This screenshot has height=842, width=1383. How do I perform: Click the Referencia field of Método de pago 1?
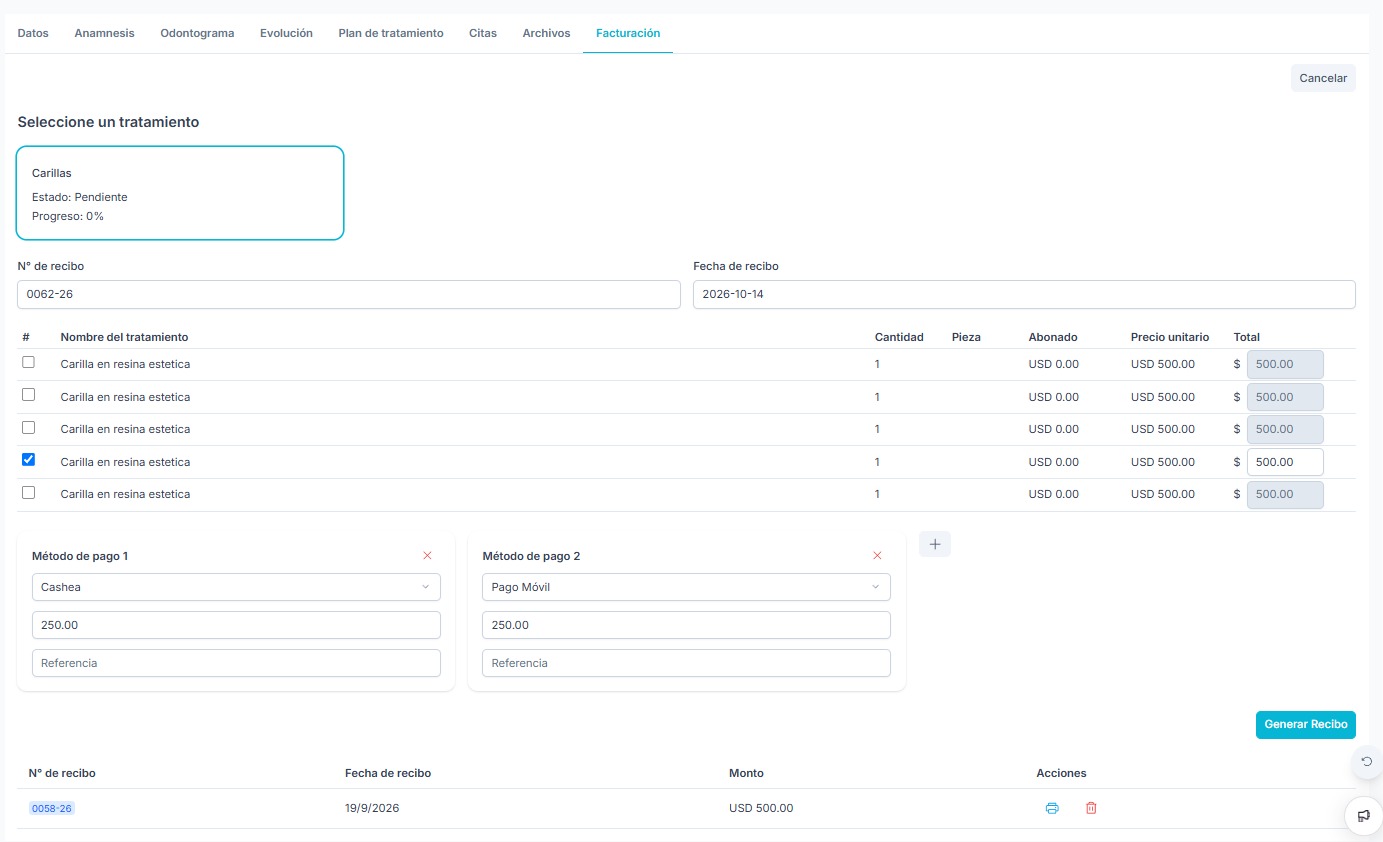click(x=236, y=663)
